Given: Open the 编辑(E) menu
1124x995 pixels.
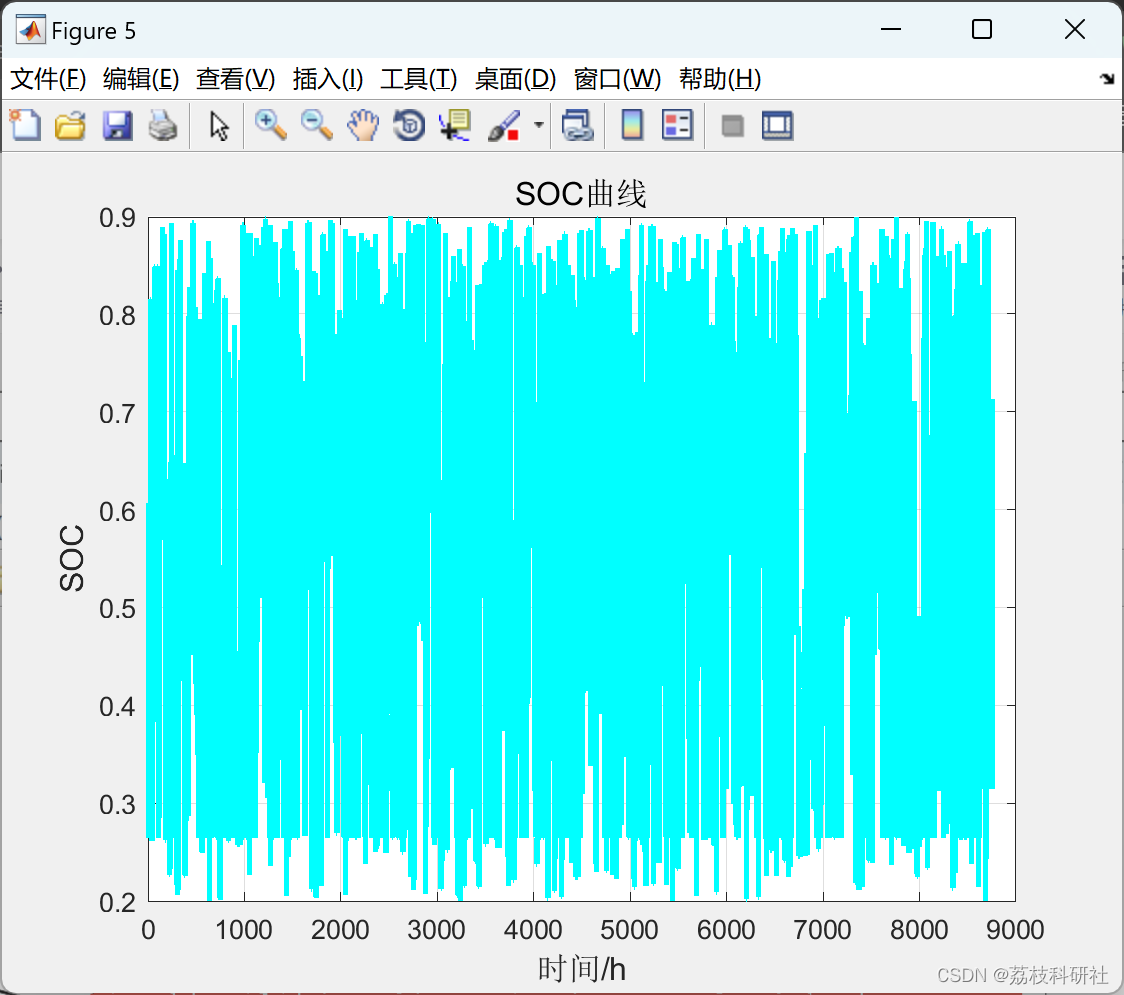Looking at the screenshot, I should coord(141,79).
